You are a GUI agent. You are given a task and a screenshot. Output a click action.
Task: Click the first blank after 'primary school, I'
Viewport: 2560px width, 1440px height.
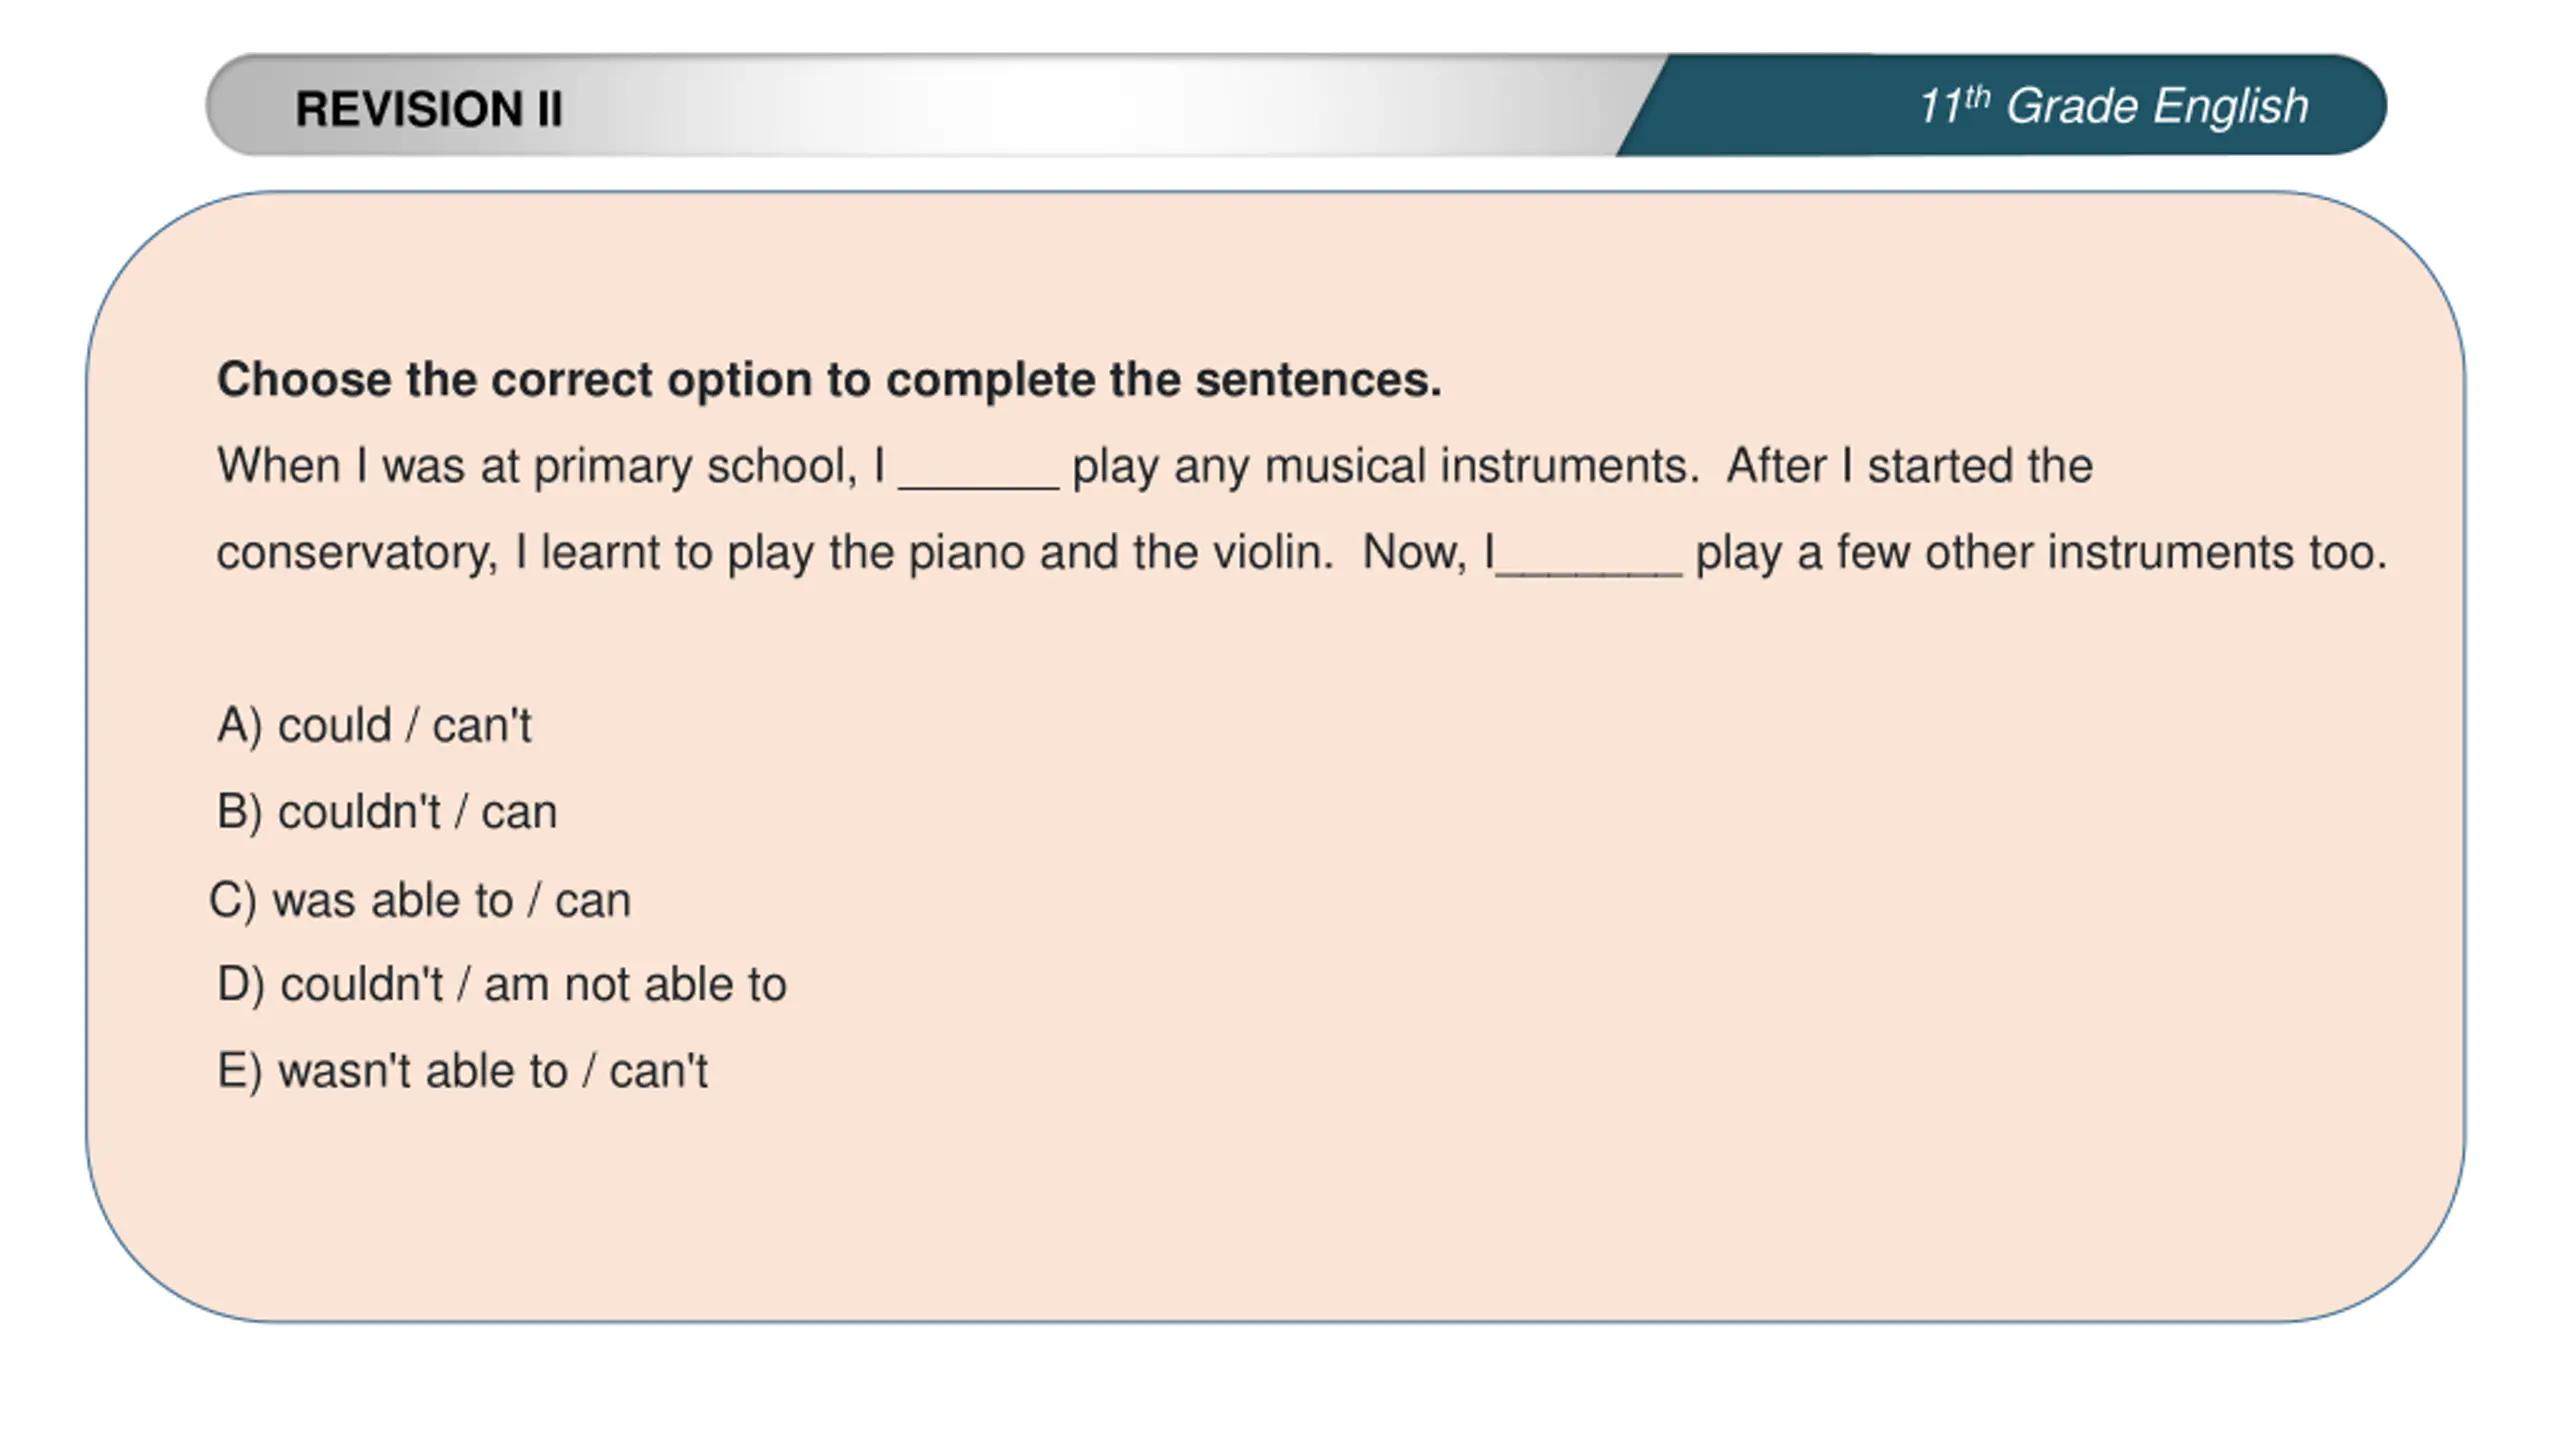978,470
